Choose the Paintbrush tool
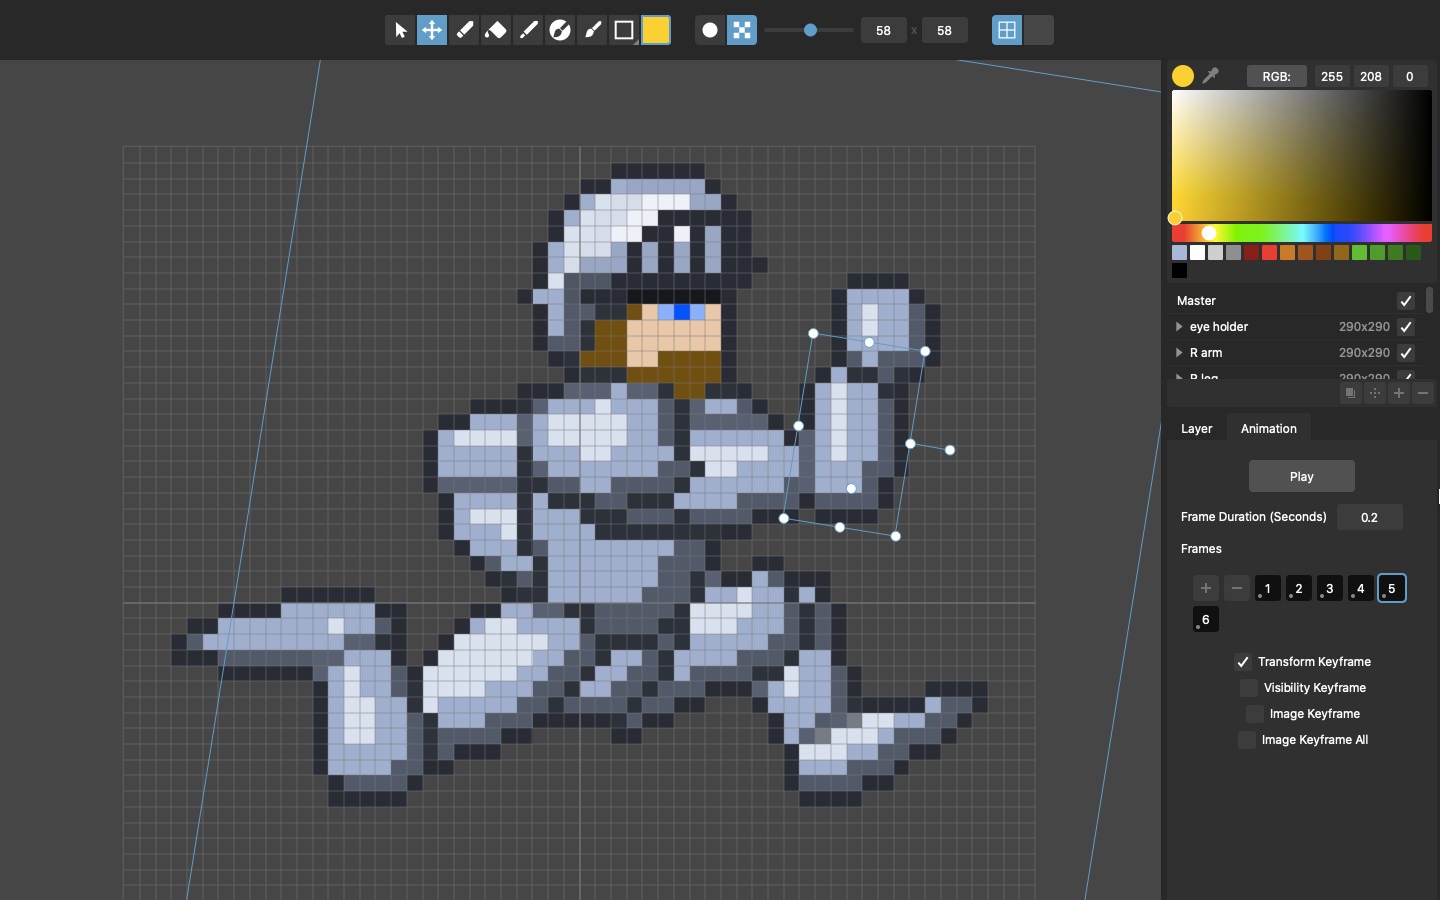The height and width of the screenshot is (900, 1440). [x=592, y=30]
